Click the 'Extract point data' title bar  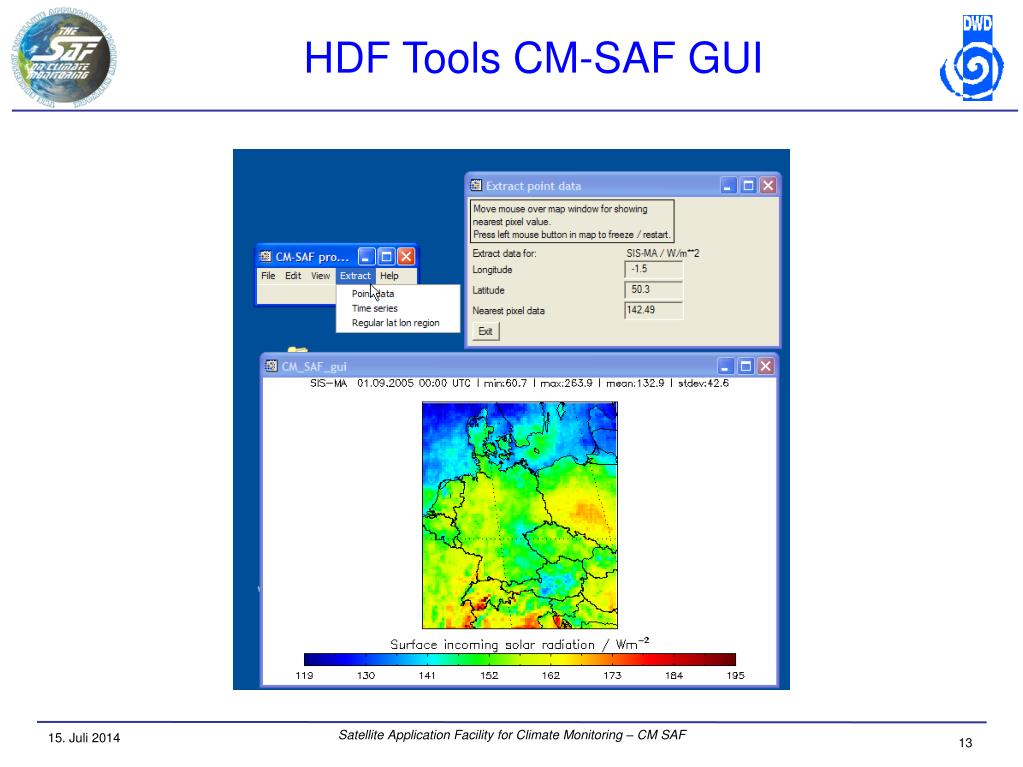(622, 186)
